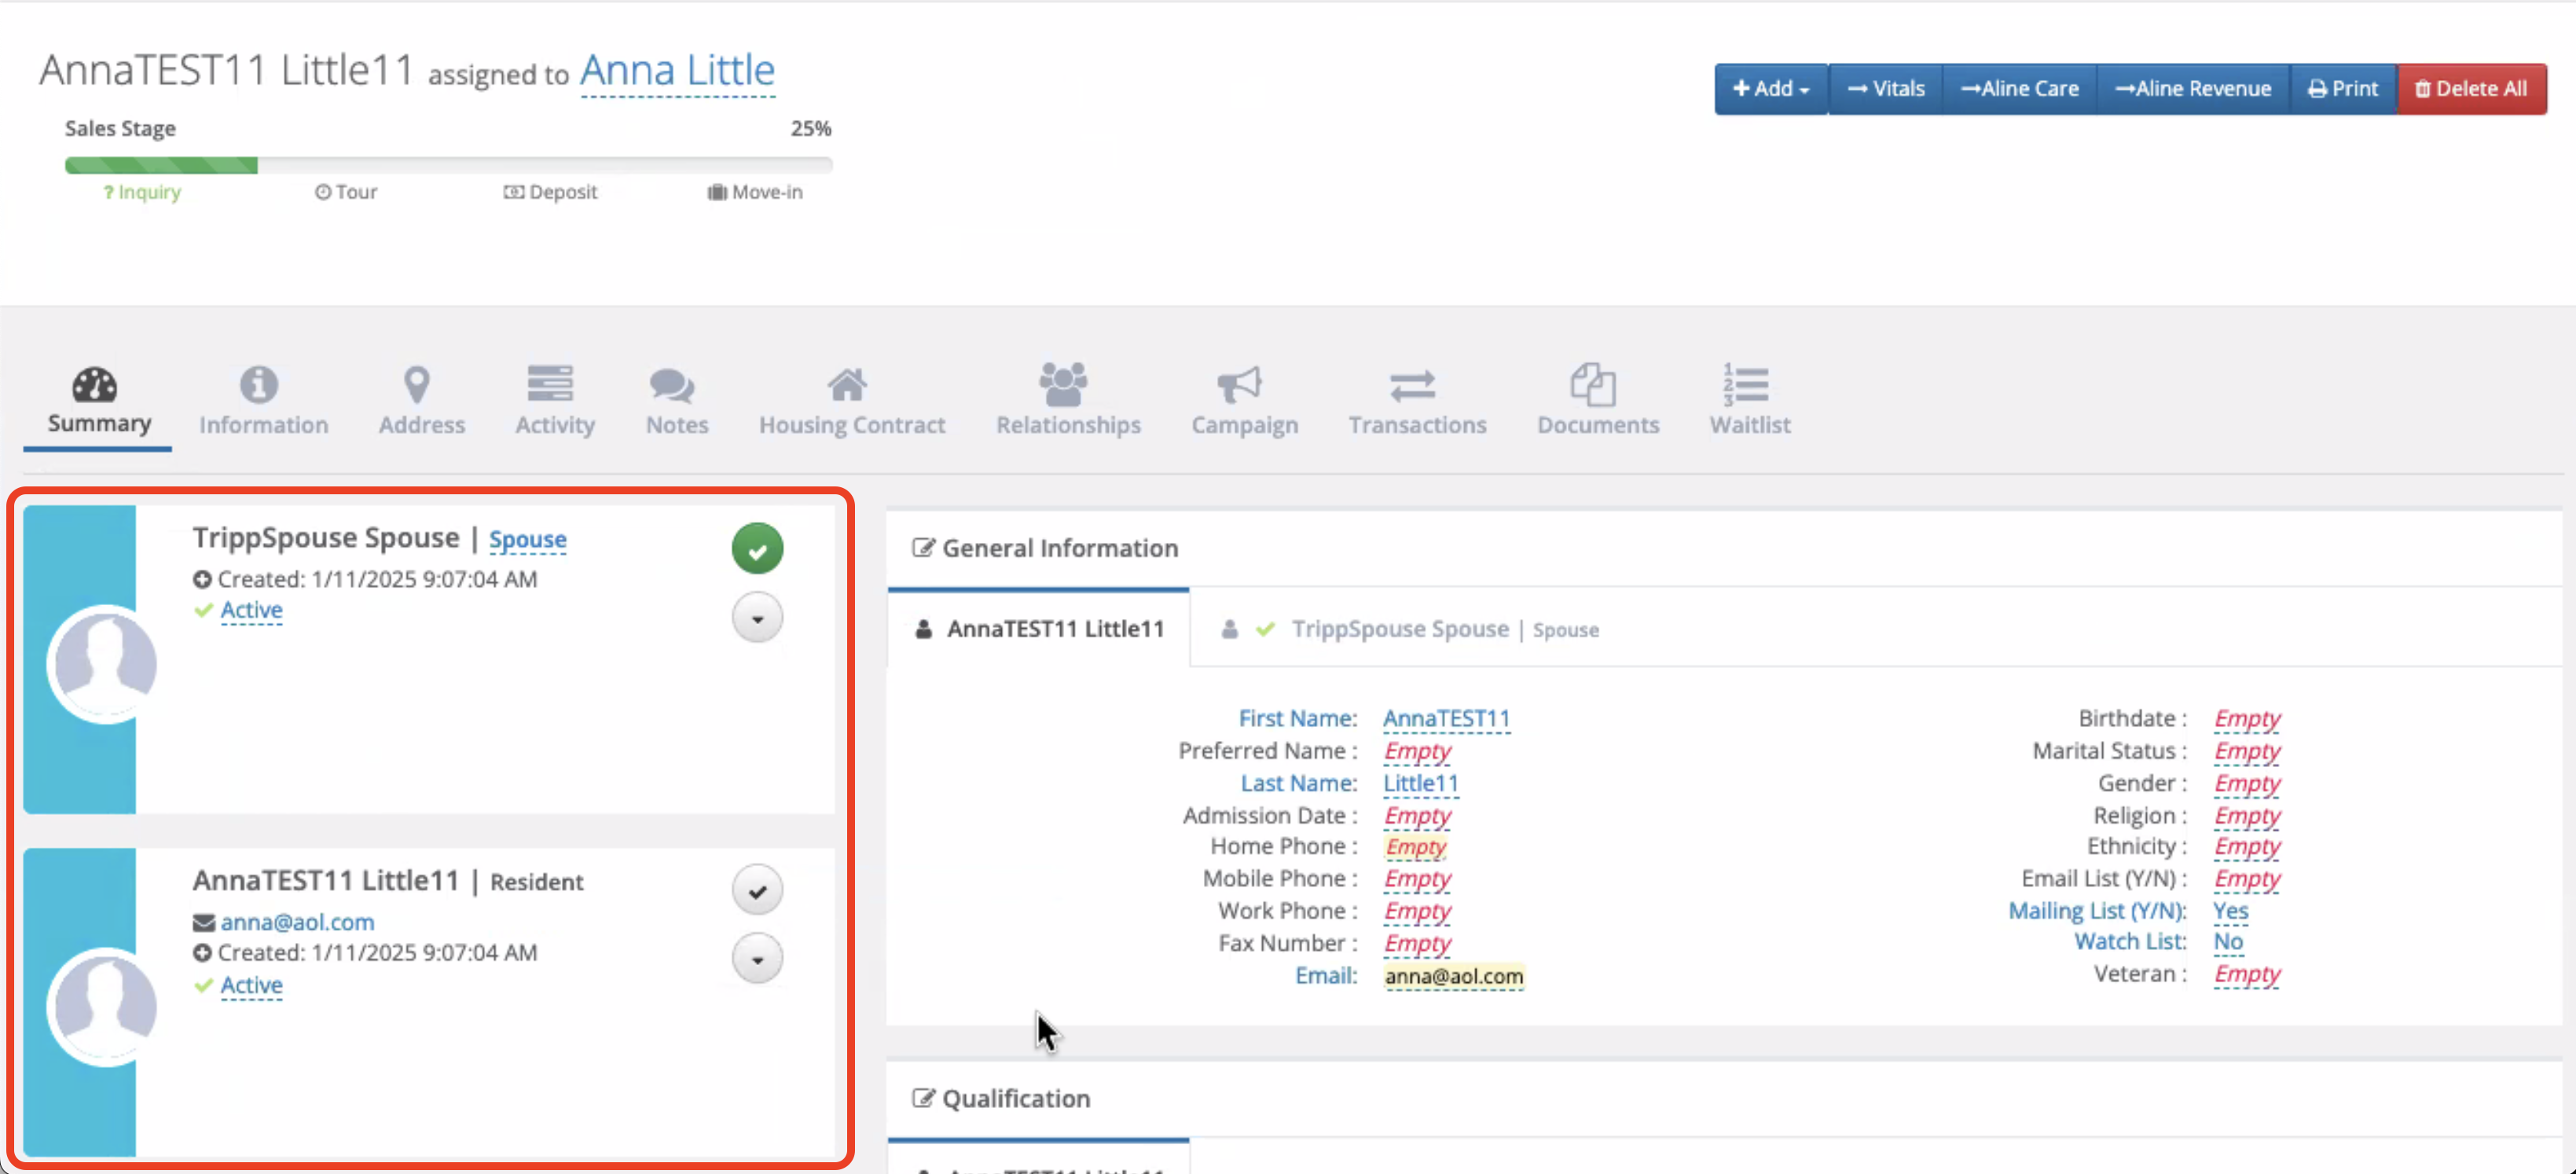The width and height of the screenshot is (2576, 1174).
Task: Open the Notes speech bubble icon
Action: click(672, 384)
